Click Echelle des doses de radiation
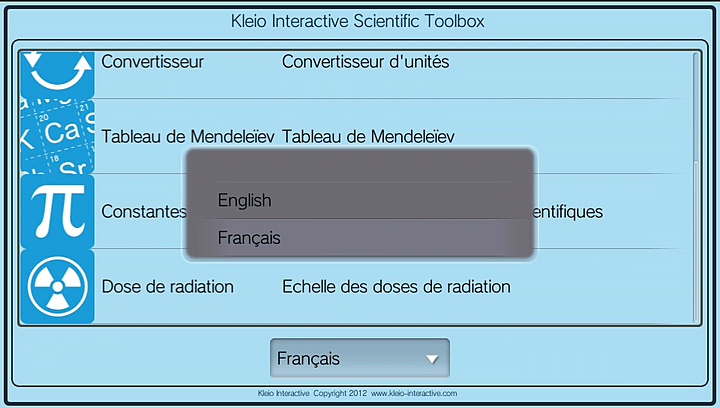This screenshot has width=720, height=408. [x=396, y=287]
